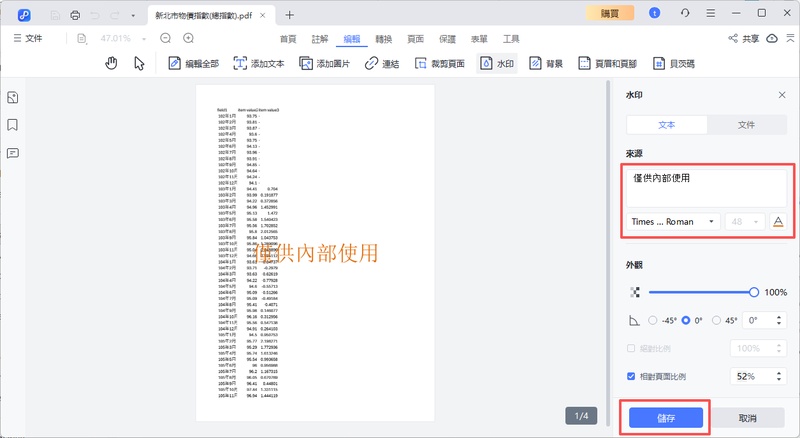Switch to the Convert (轉換) tab

[x=384, y=39]
